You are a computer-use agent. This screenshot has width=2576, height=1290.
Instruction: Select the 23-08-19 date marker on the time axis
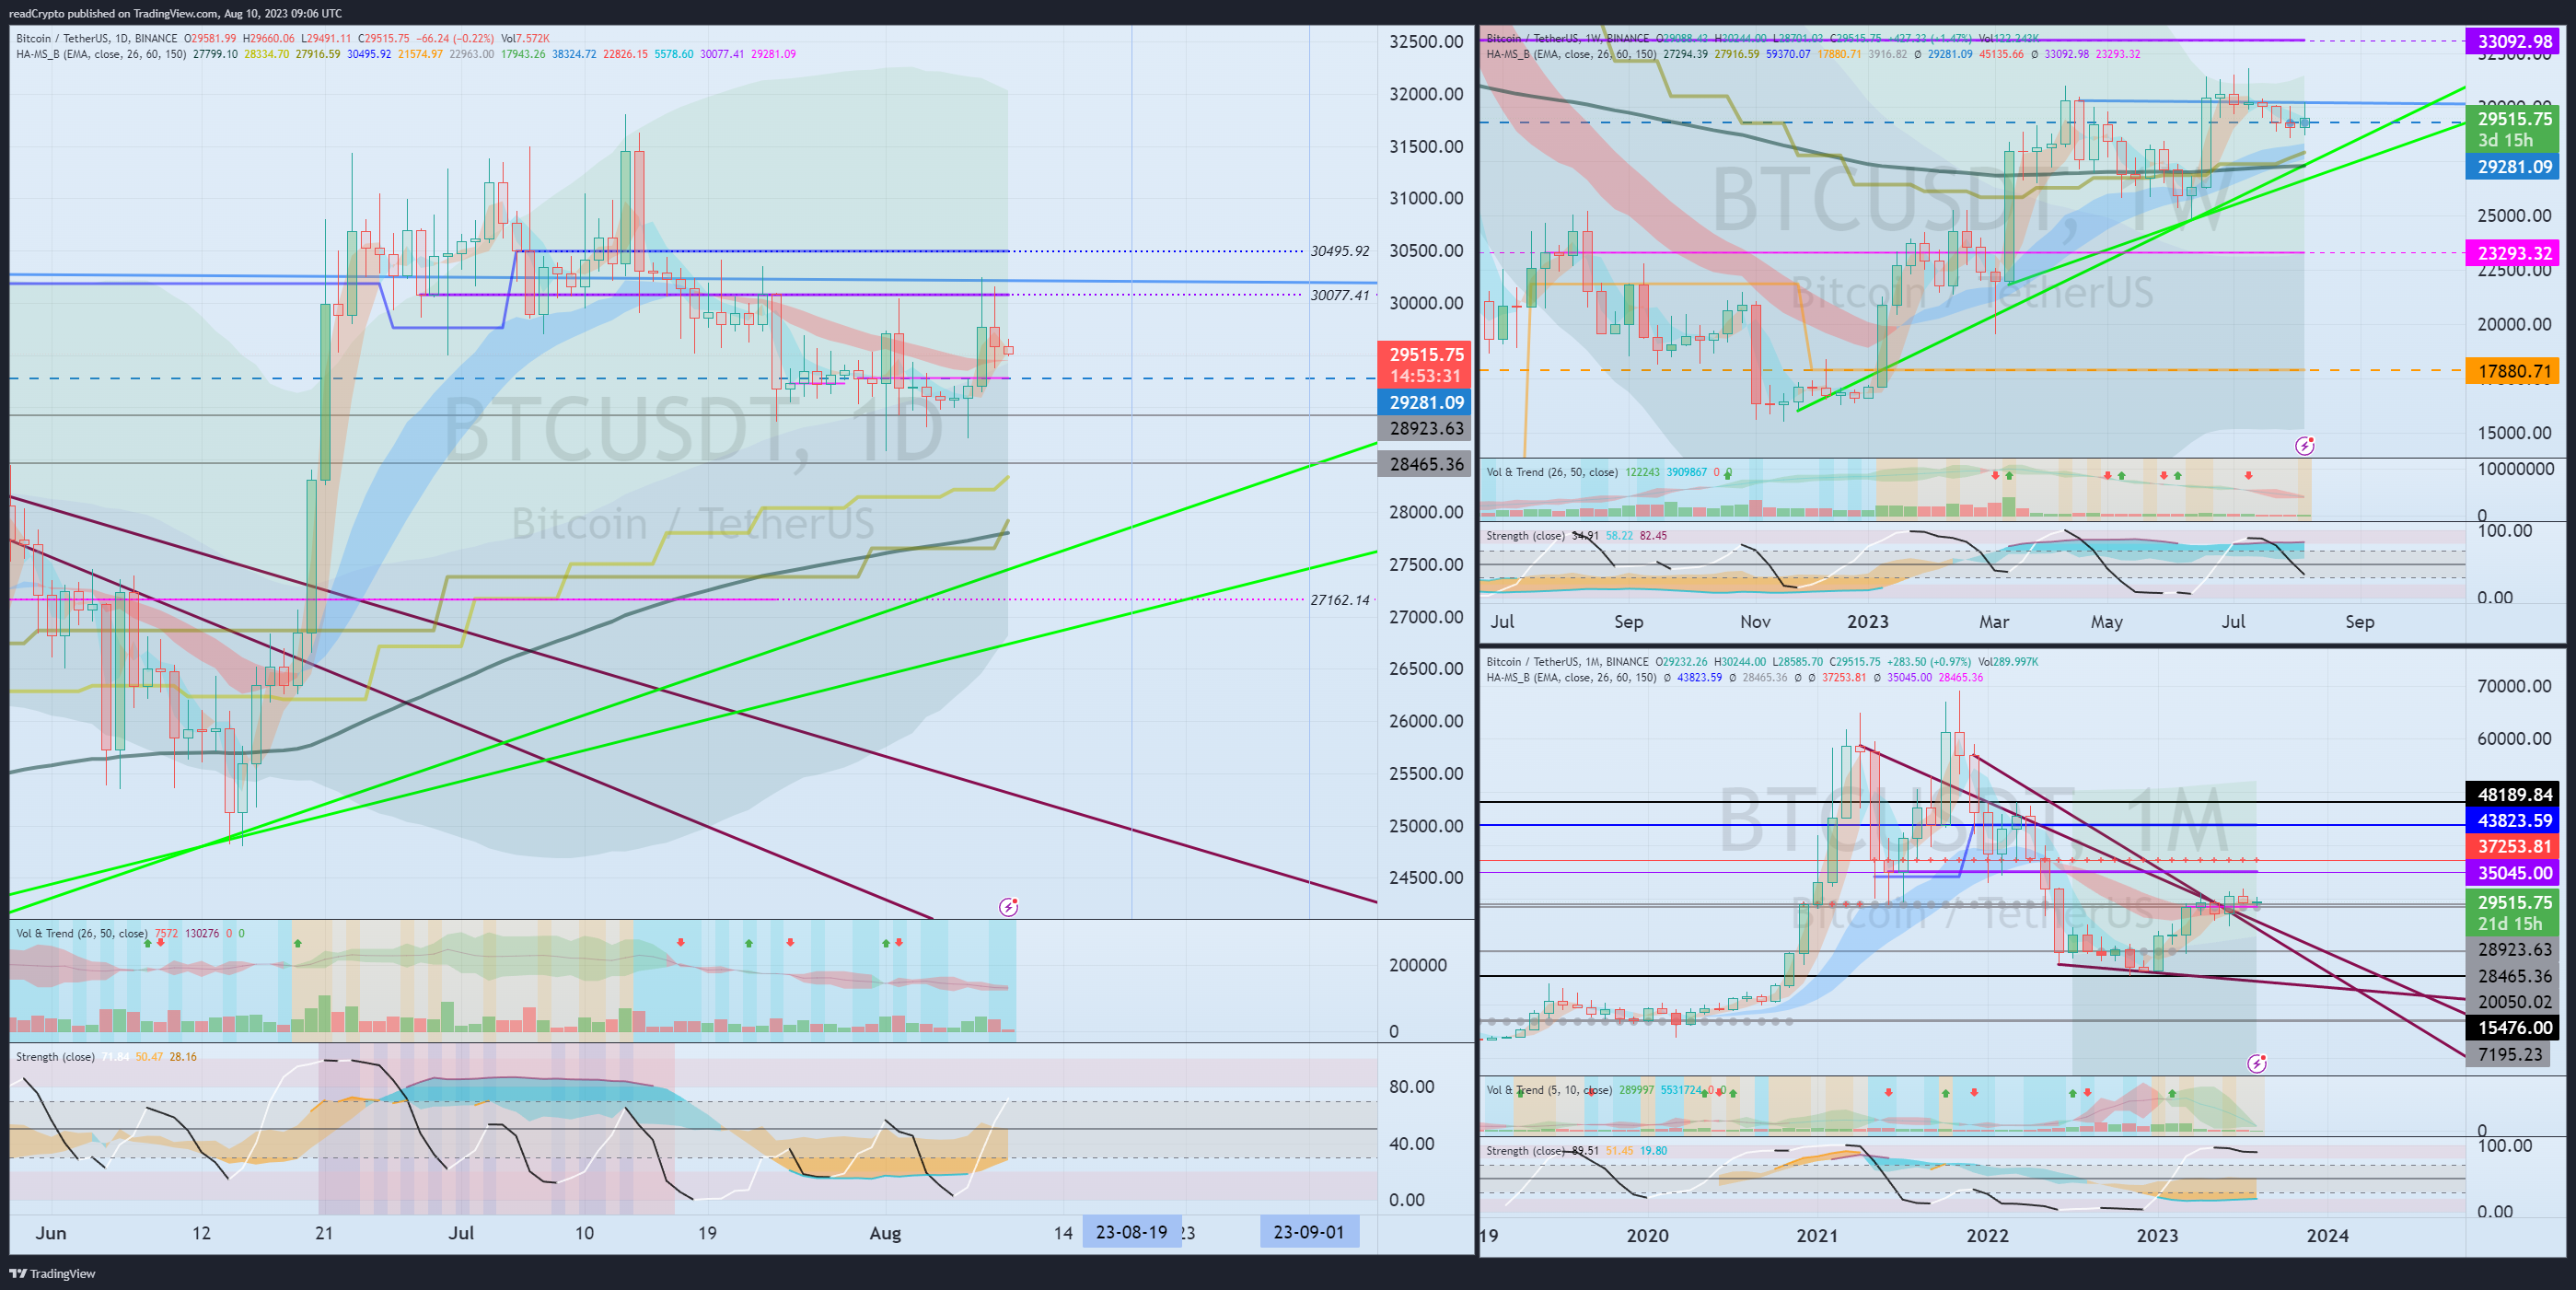click(1131, 1232)
